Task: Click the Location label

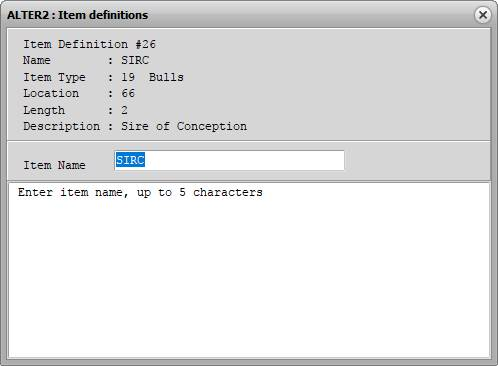Action: (51, 93)
